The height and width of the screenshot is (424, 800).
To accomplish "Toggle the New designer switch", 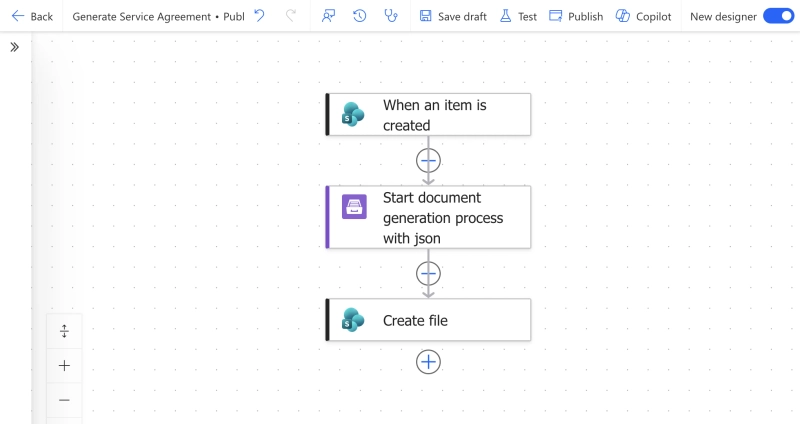I will click(x=779, y=16).
